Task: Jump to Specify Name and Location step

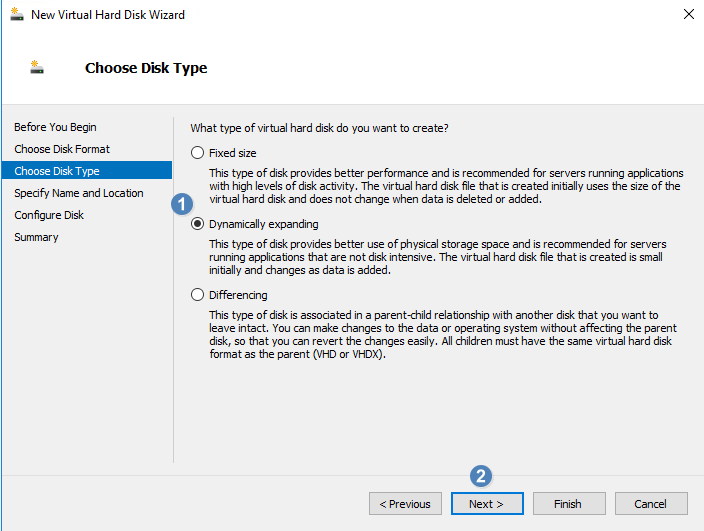Action: point(79,193)
